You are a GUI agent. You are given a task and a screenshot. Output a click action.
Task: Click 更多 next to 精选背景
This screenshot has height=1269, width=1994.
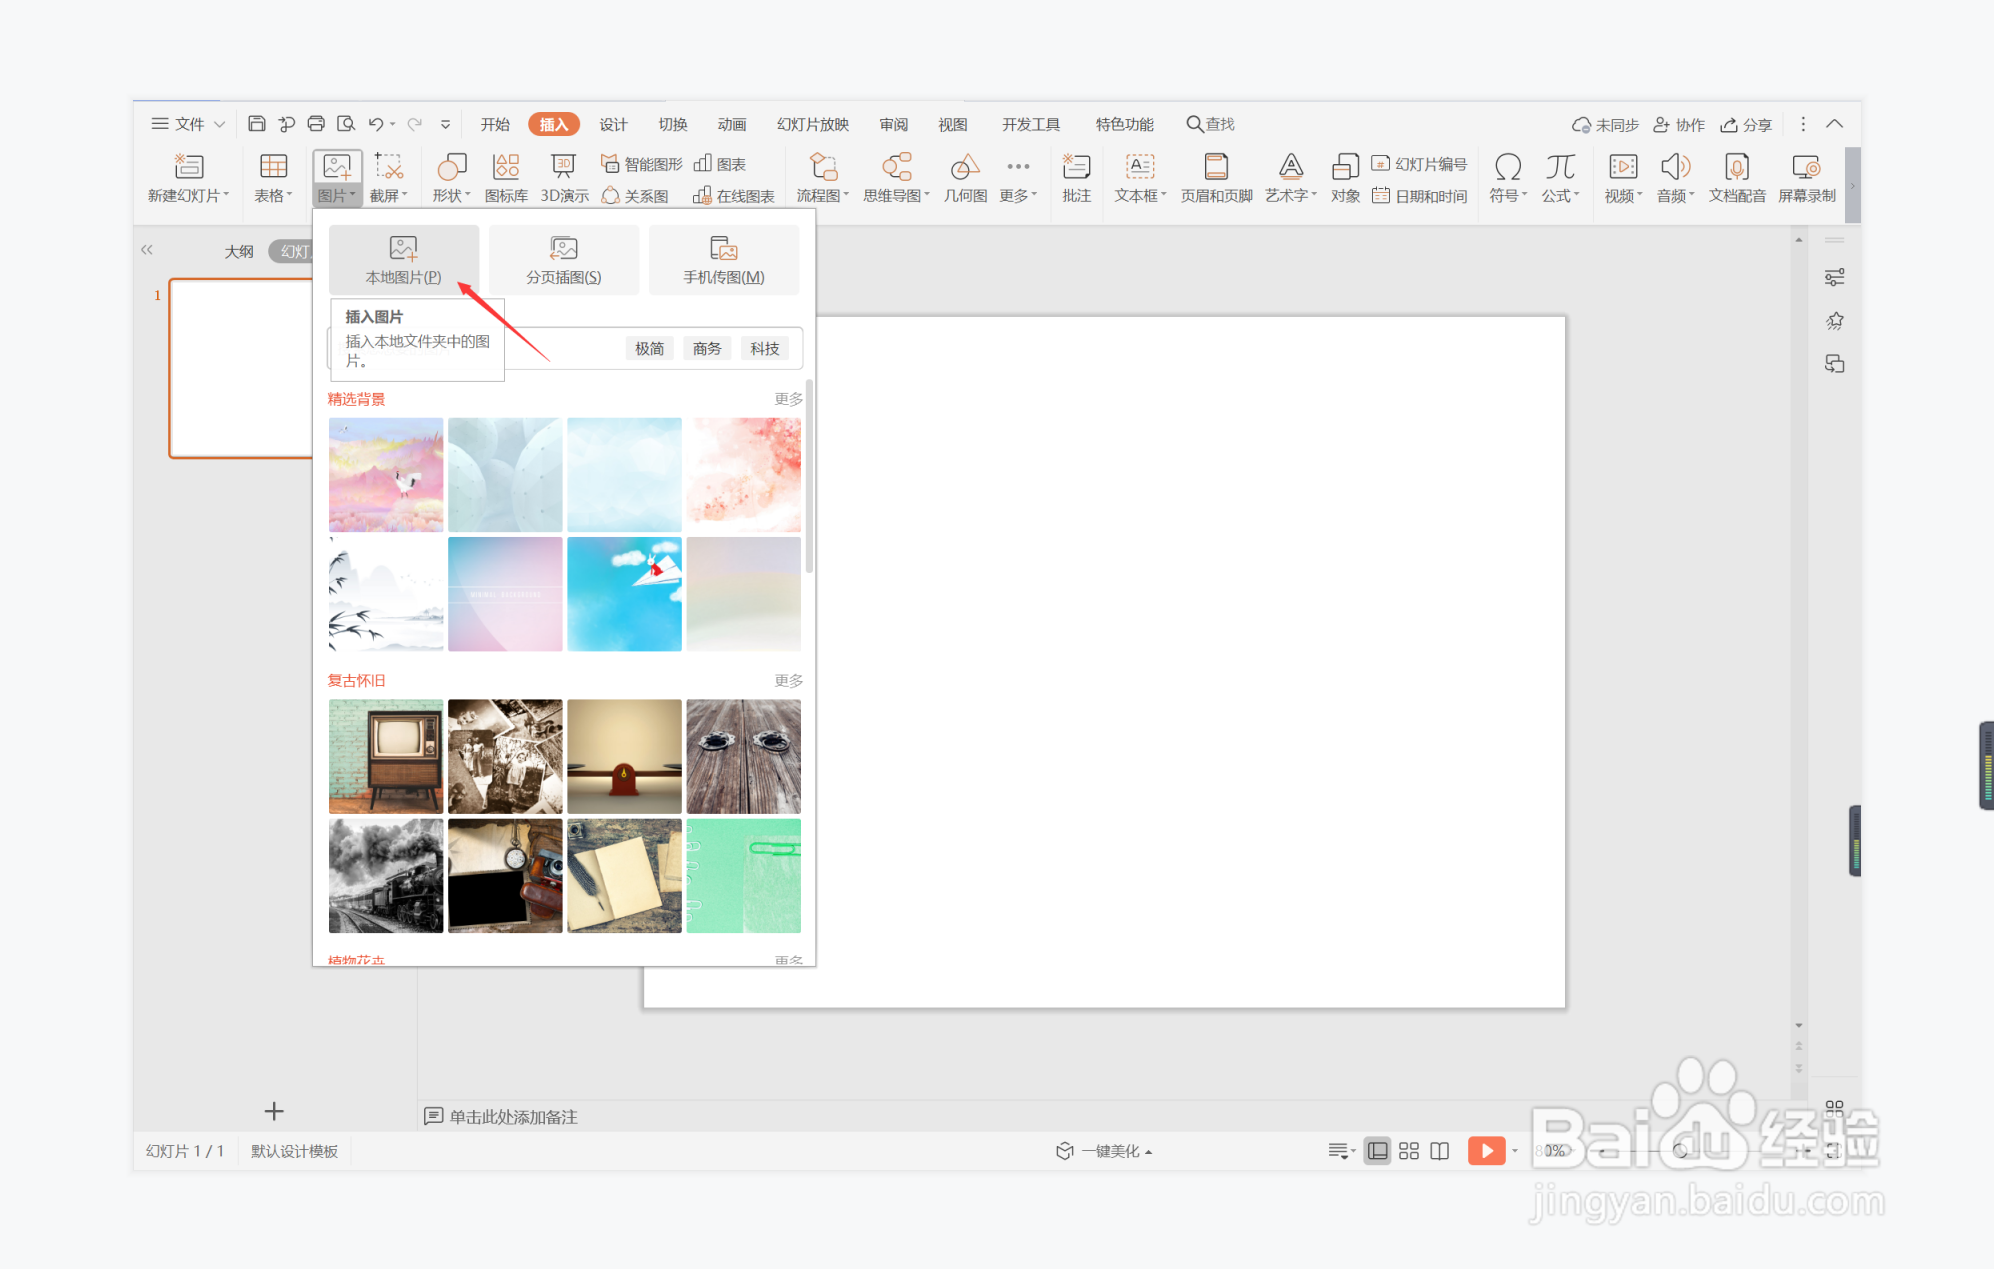click(x=788, y=399)
